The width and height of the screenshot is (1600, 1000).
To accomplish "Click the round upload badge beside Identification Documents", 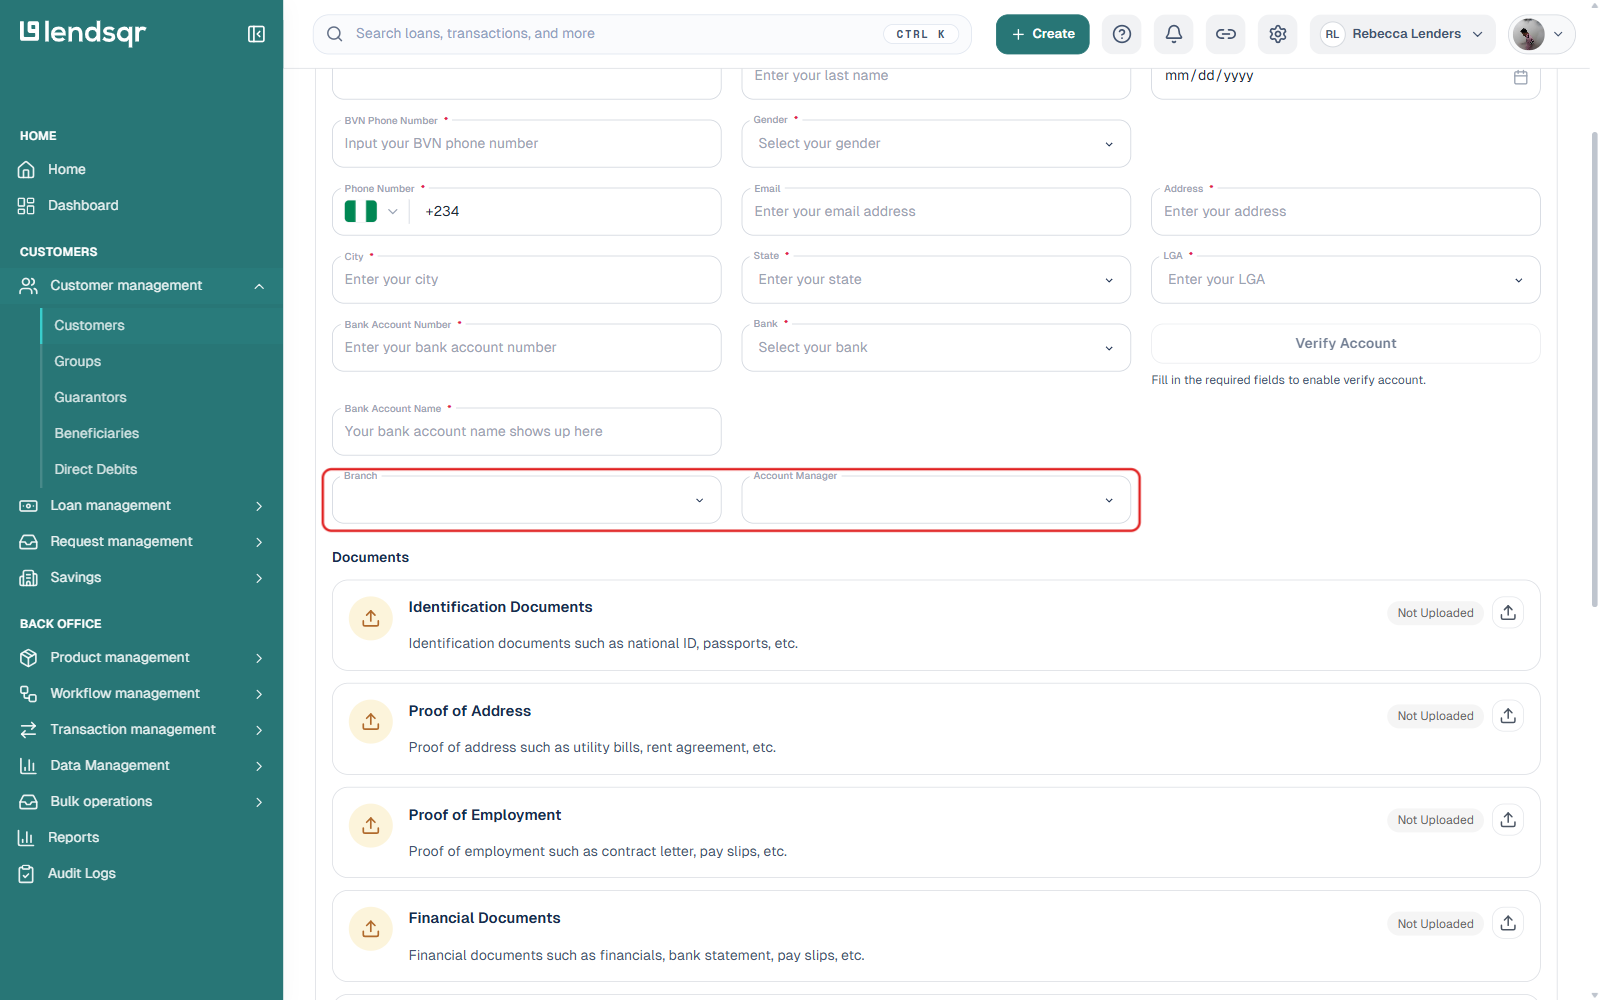I will coord(371,618).
